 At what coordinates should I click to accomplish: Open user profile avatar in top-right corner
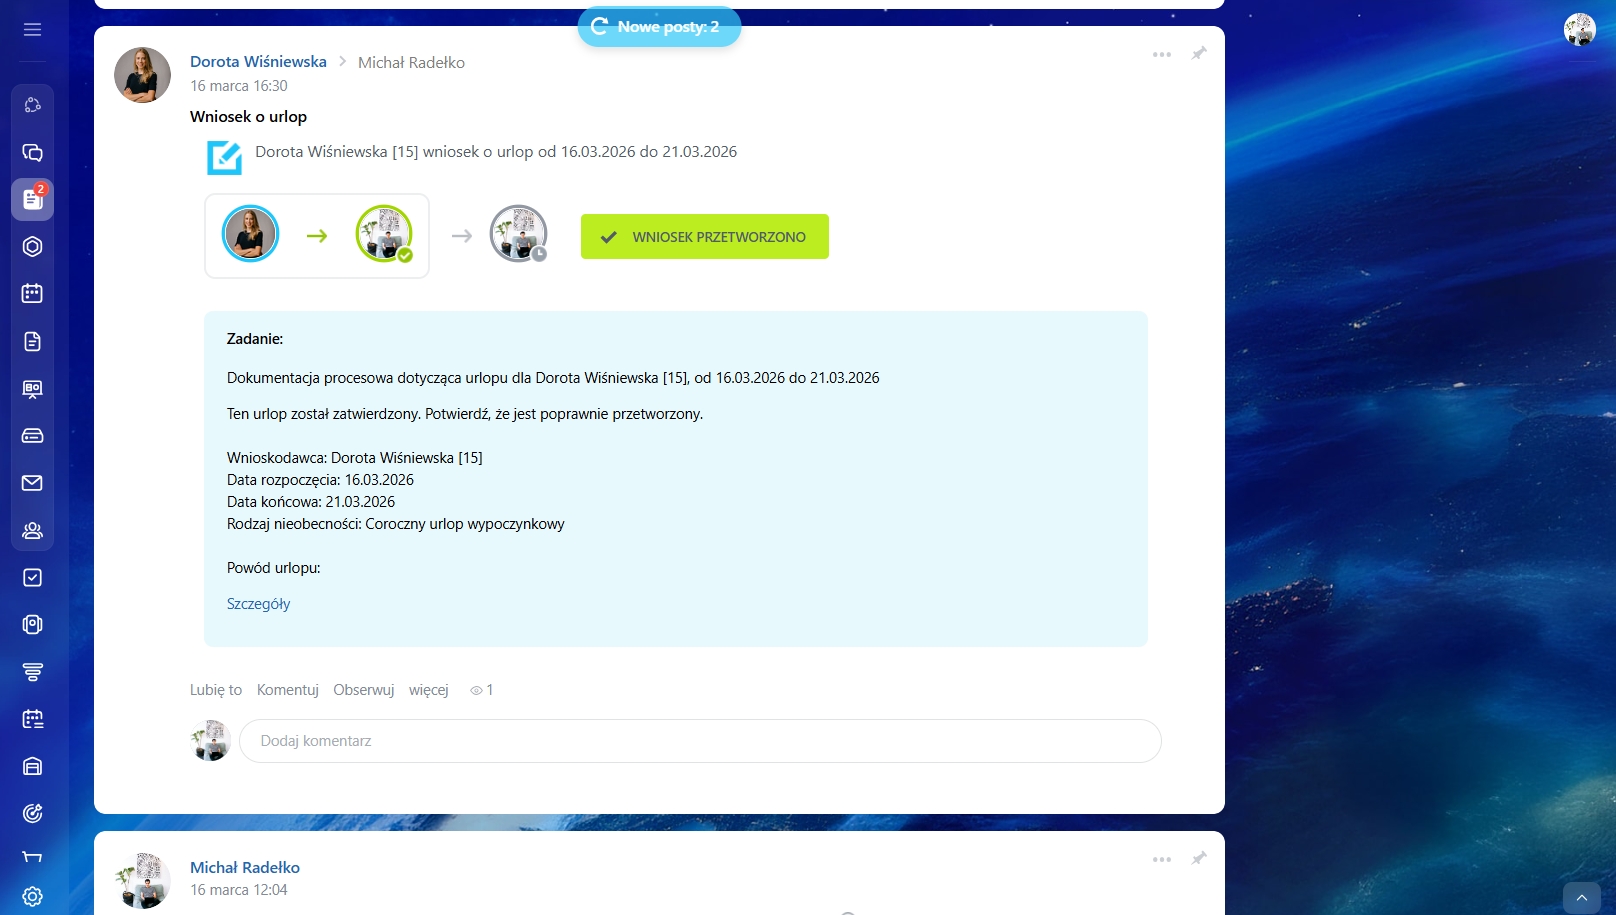[1579, 30]
